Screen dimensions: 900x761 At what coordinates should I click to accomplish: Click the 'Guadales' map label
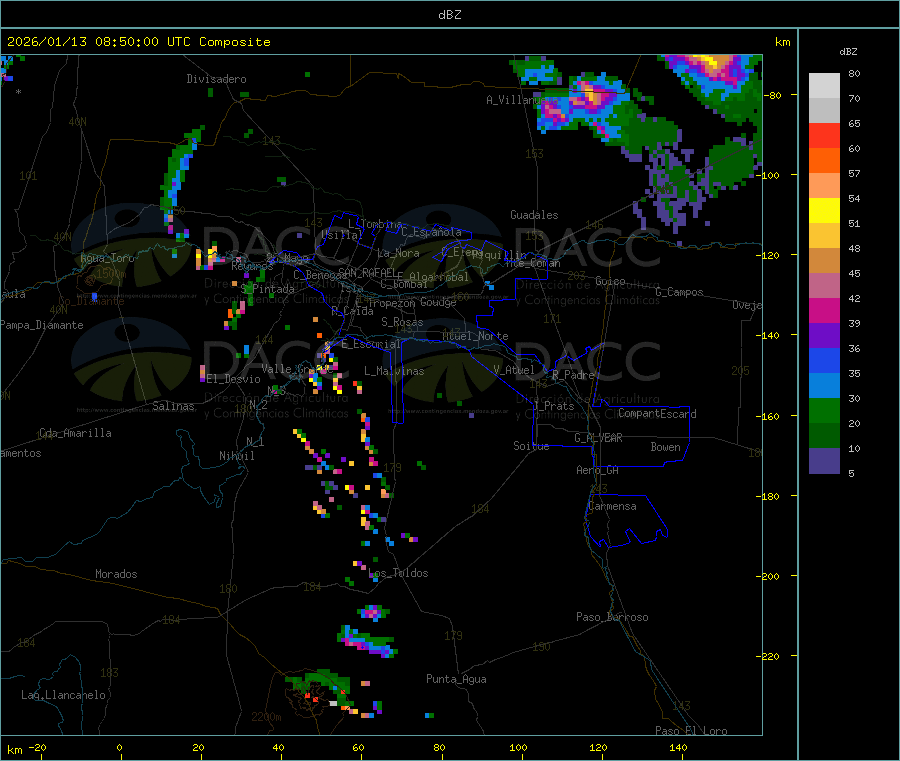pos(534,215)
